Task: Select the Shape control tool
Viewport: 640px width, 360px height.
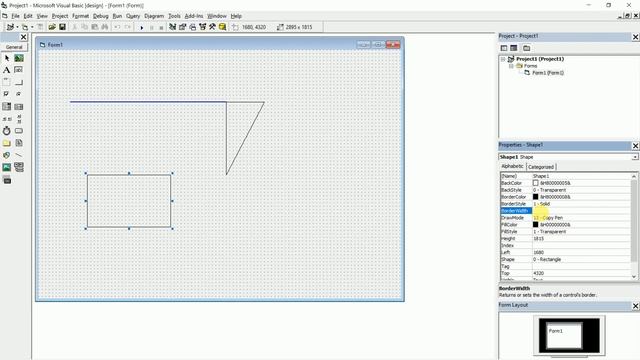Action: pos(7,155)
